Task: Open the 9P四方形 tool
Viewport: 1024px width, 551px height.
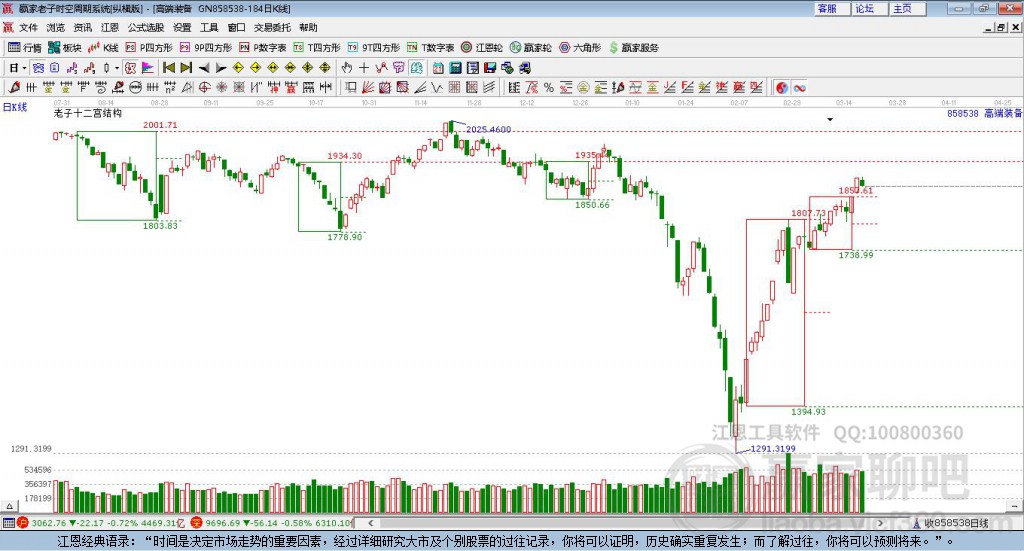Action: (x=206, y=48)
